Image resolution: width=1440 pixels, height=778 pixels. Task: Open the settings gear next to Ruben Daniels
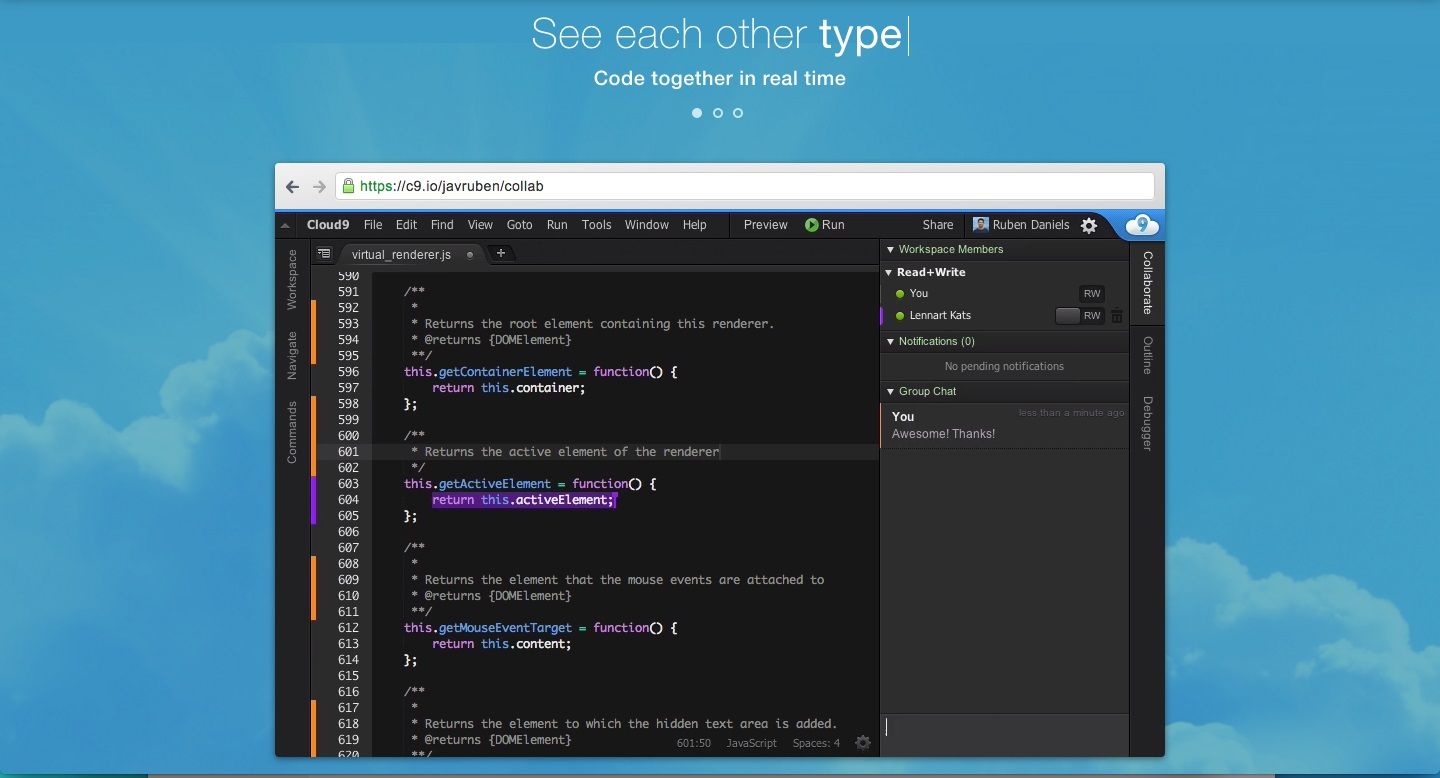pos(1088,225)
